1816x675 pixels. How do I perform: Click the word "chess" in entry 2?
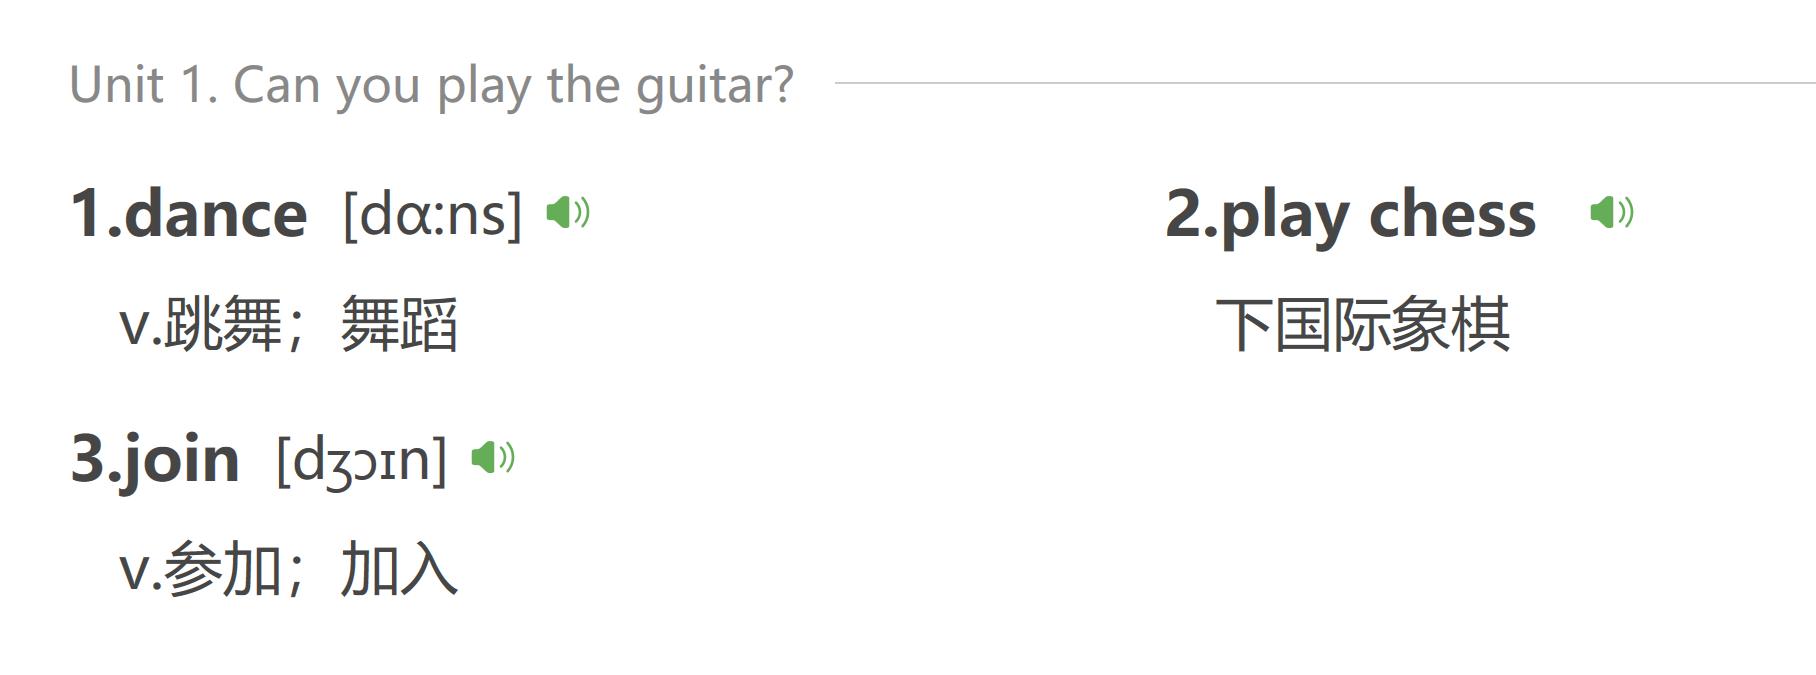1451,214
